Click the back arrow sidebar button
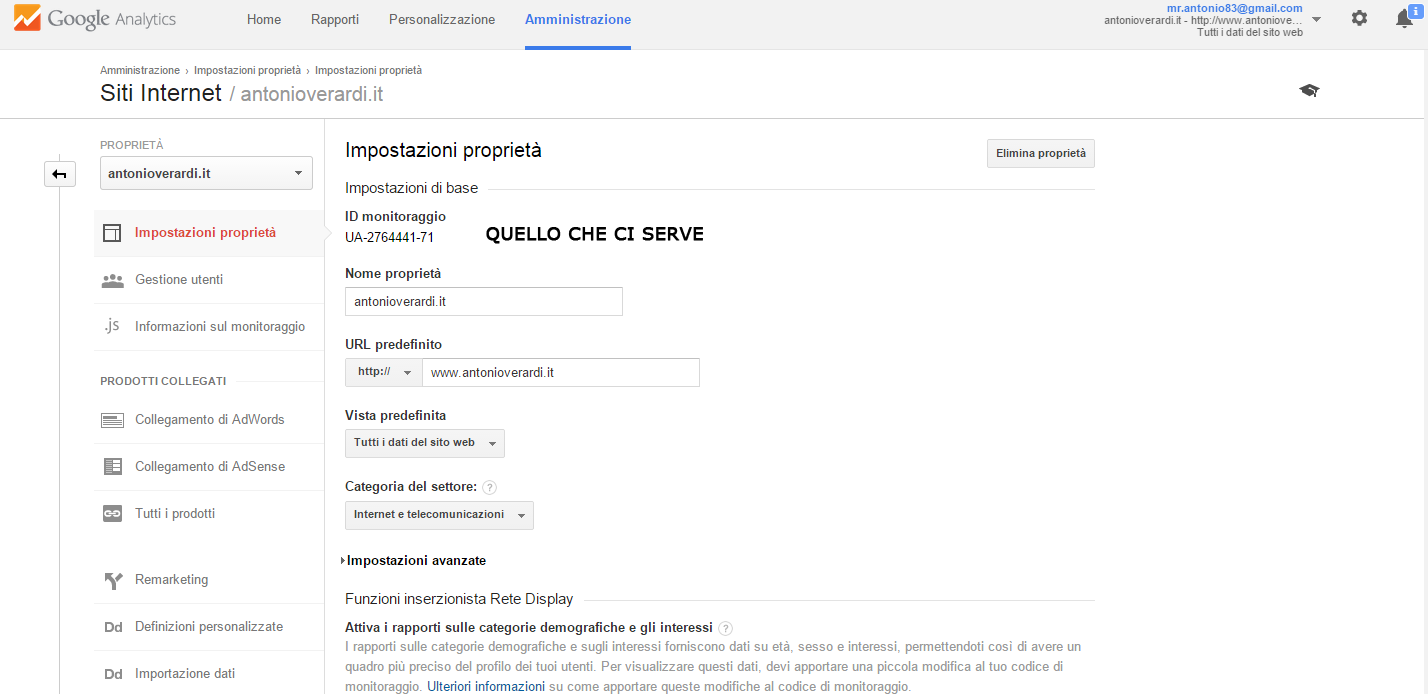Screen dimensions: 1428x694 click(x=60, y=174)
